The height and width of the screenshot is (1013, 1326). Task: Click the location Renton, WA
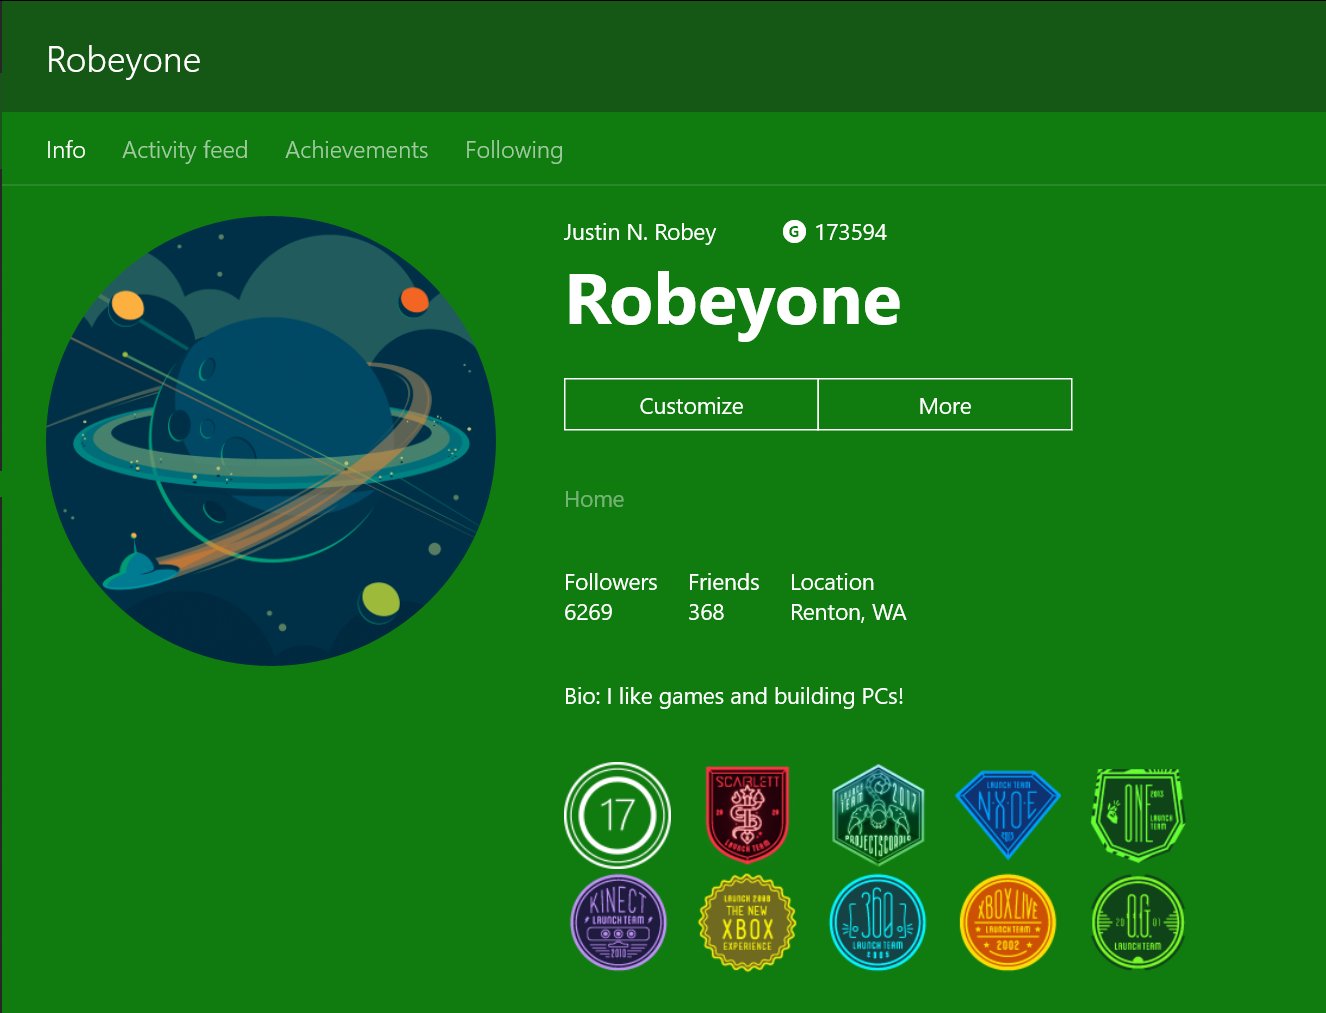(848, 612)
